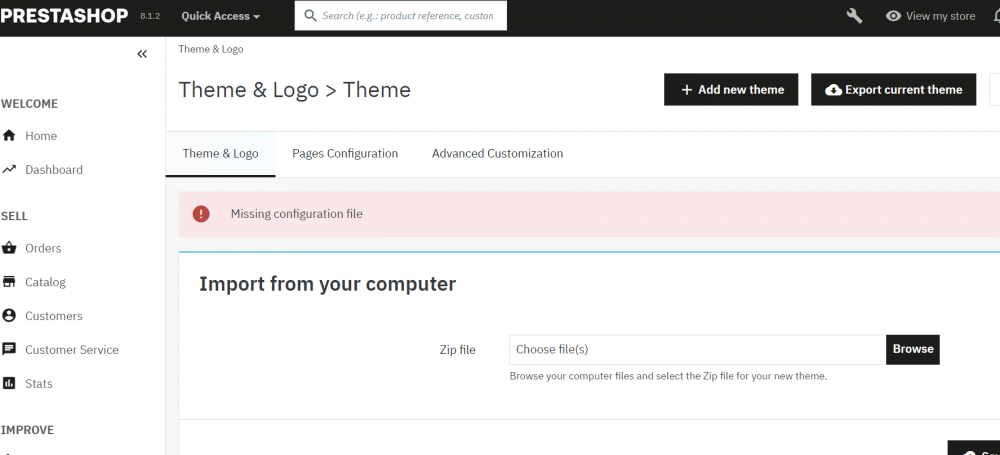
Task: Click the Home house icon
Action: tap(9, 135)
